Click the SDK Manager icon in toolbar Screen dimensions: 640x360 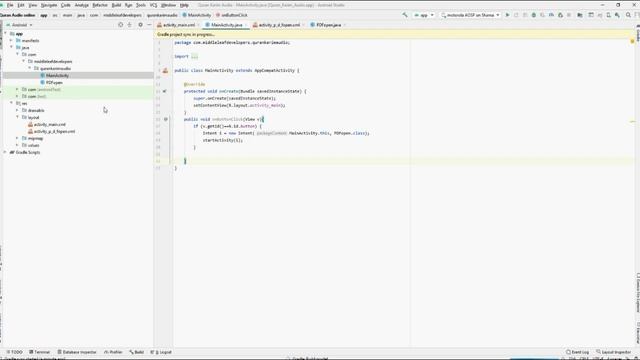(617, 15)
